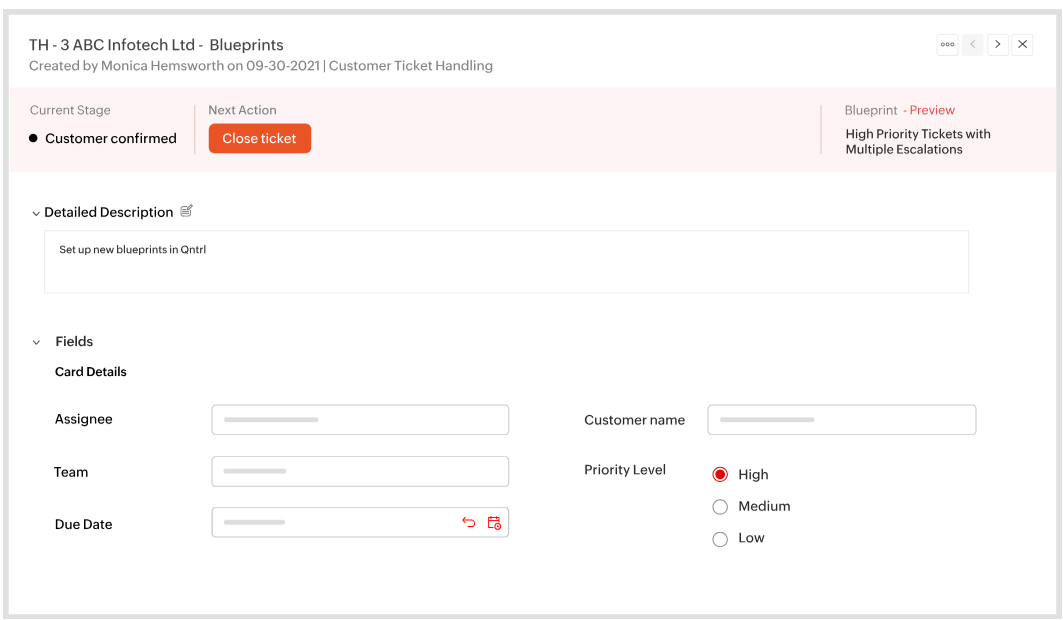
Task: Click the Customer confirmed stage label
Action: coord(111,138)
